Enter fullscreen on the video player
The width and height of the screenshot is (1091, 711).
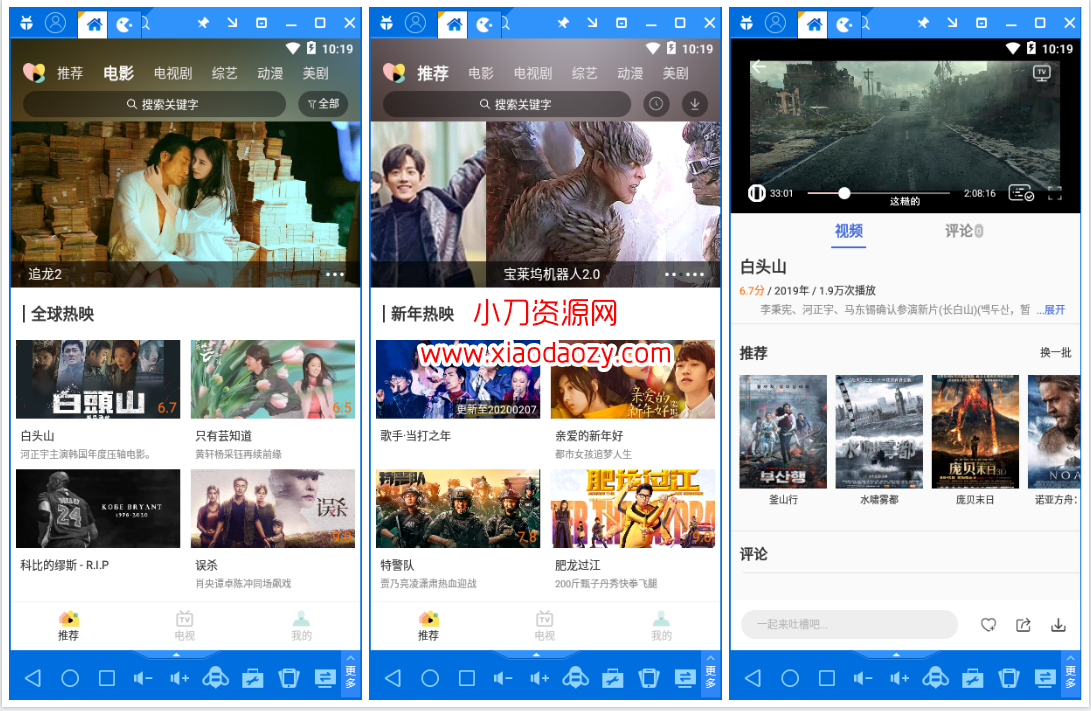1055,193
